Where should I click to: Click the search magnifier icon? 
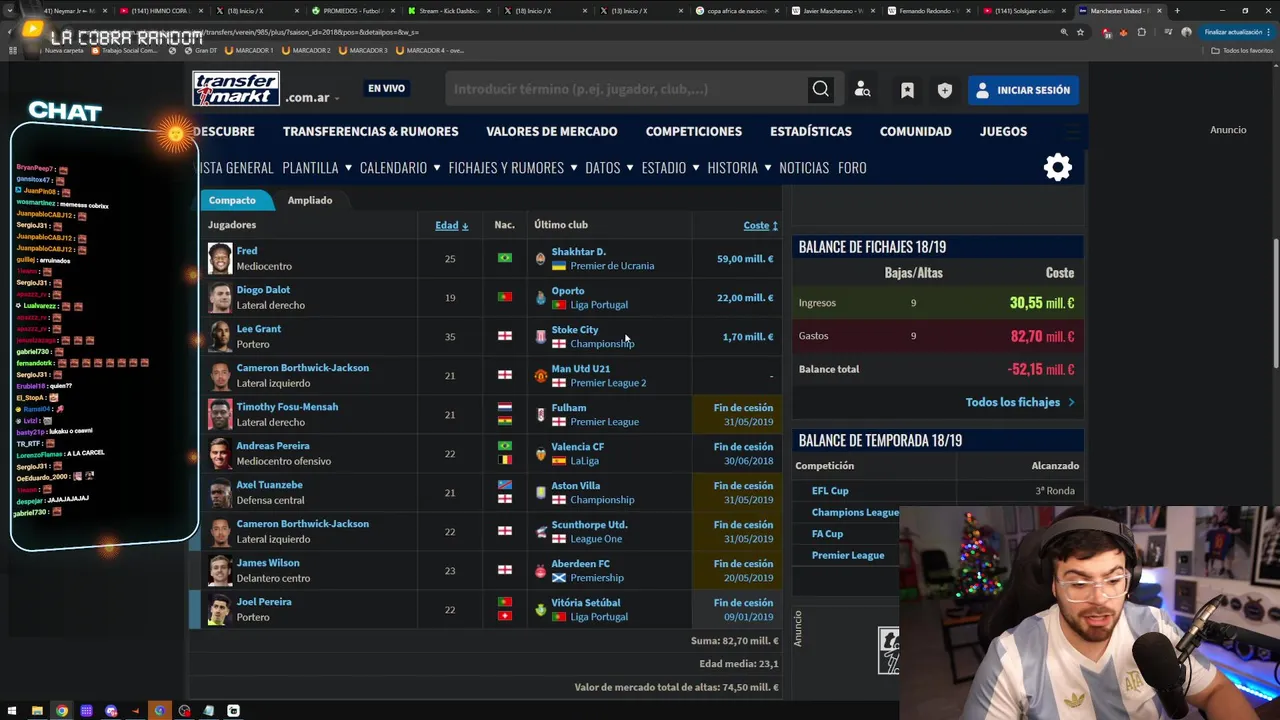point(820,89)
